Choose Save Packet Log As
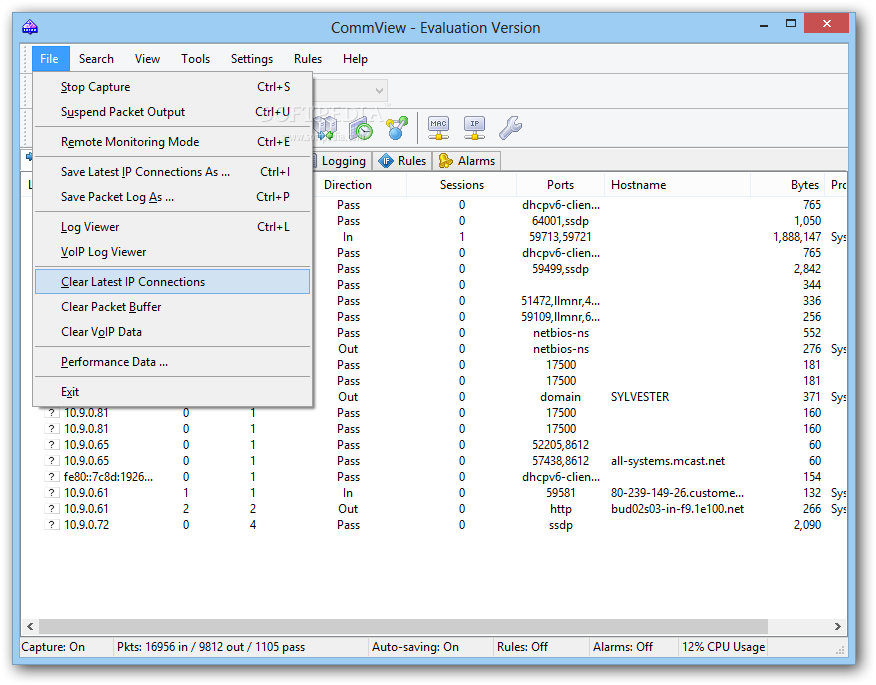 pyautogui.click(x=172, y=197)
